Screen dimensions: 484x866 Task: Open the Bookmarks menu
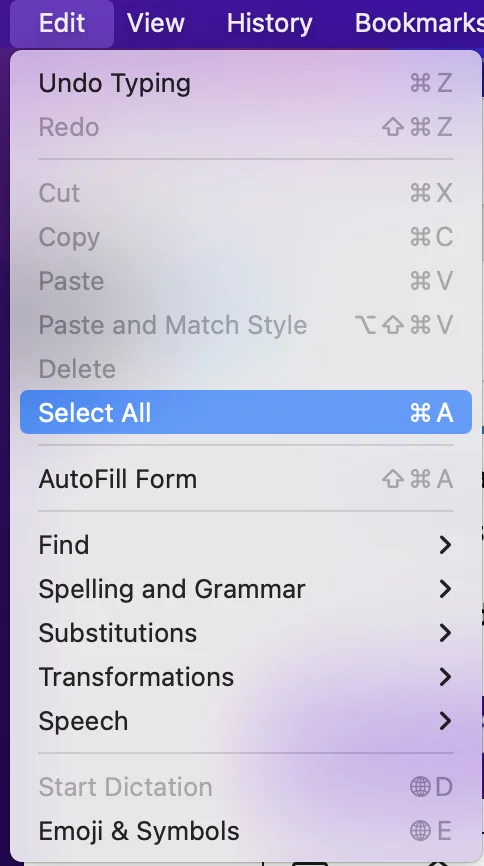point(419,23)
